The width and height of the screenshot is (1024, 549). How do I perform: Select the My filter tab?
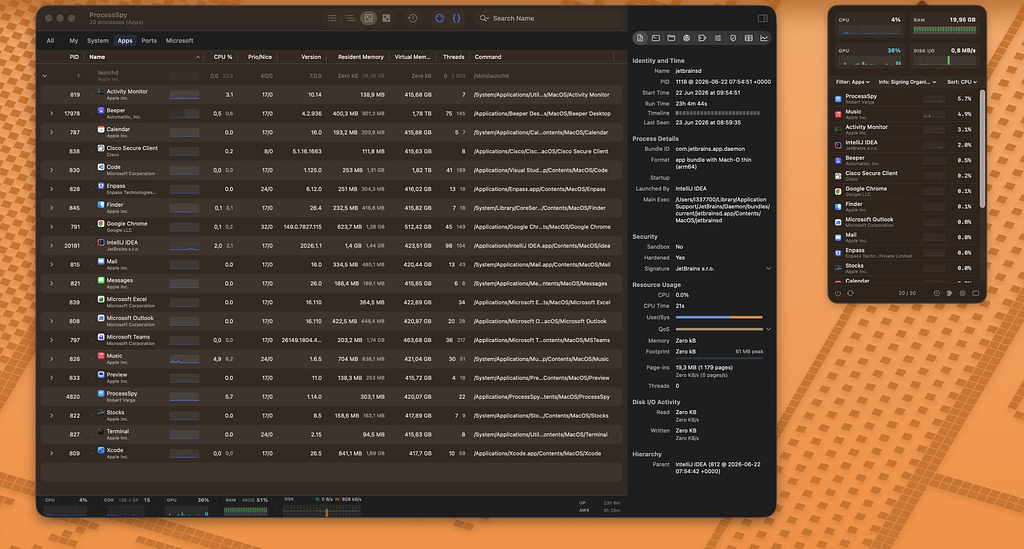(74, 40)
